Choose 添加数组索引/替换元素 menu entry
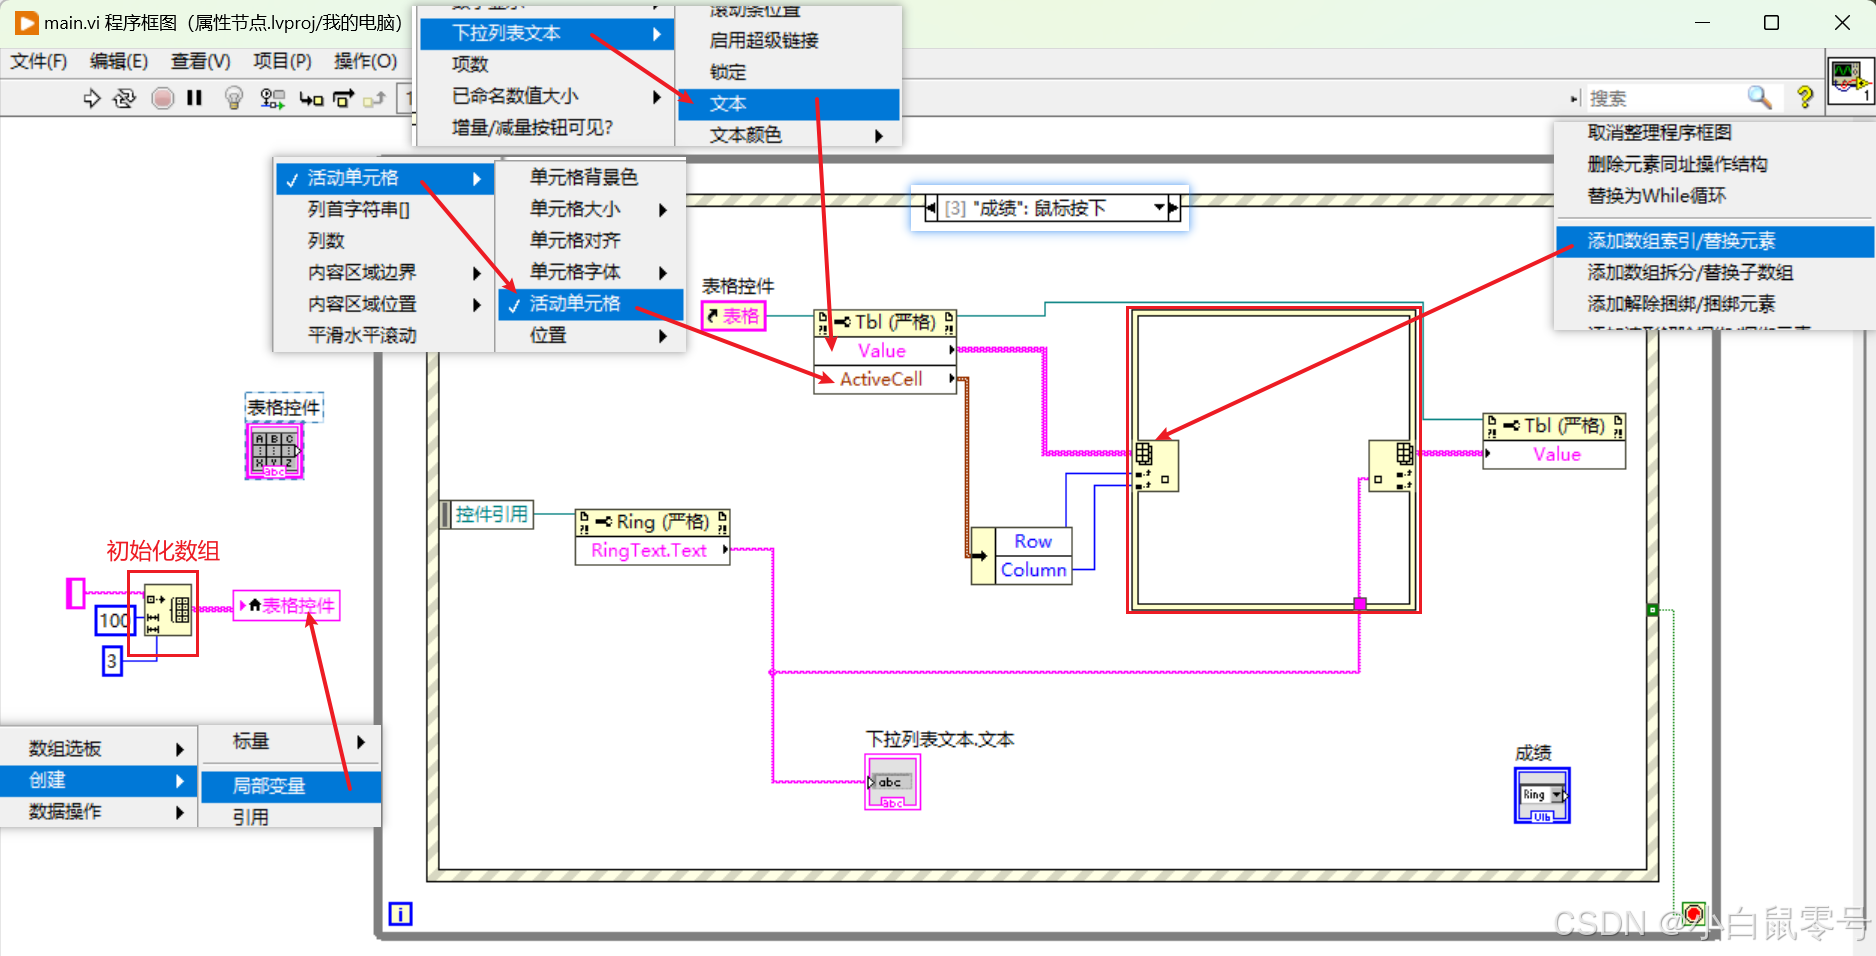The image size is (1876, 956). [x=1714, y=241]
